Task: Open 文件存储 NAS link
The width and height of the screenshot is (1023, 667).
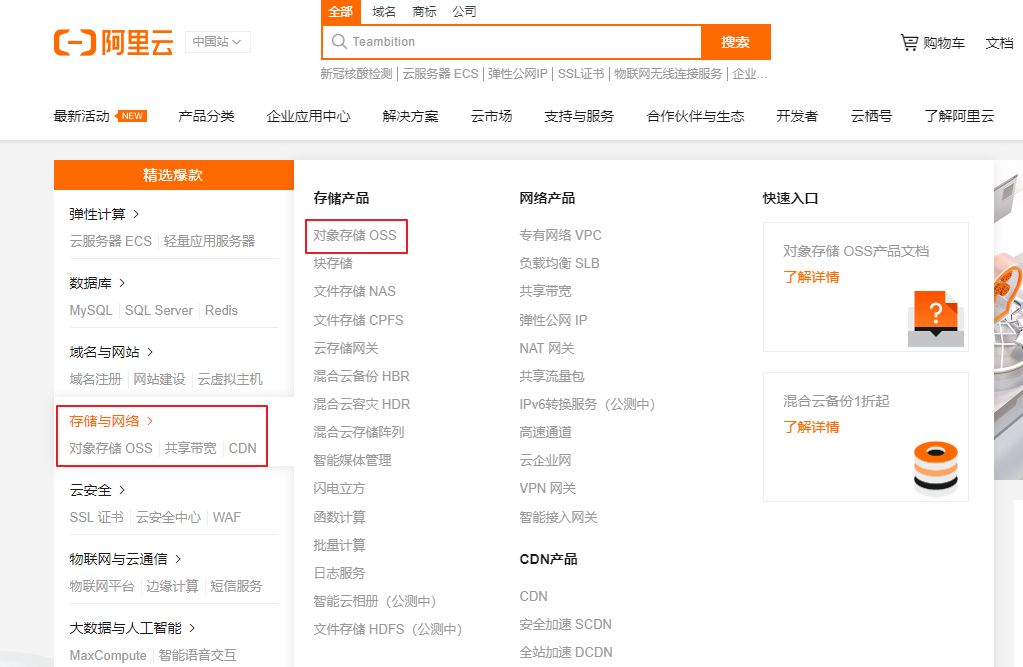Action: pyautogui.click(x=354, y=291)
